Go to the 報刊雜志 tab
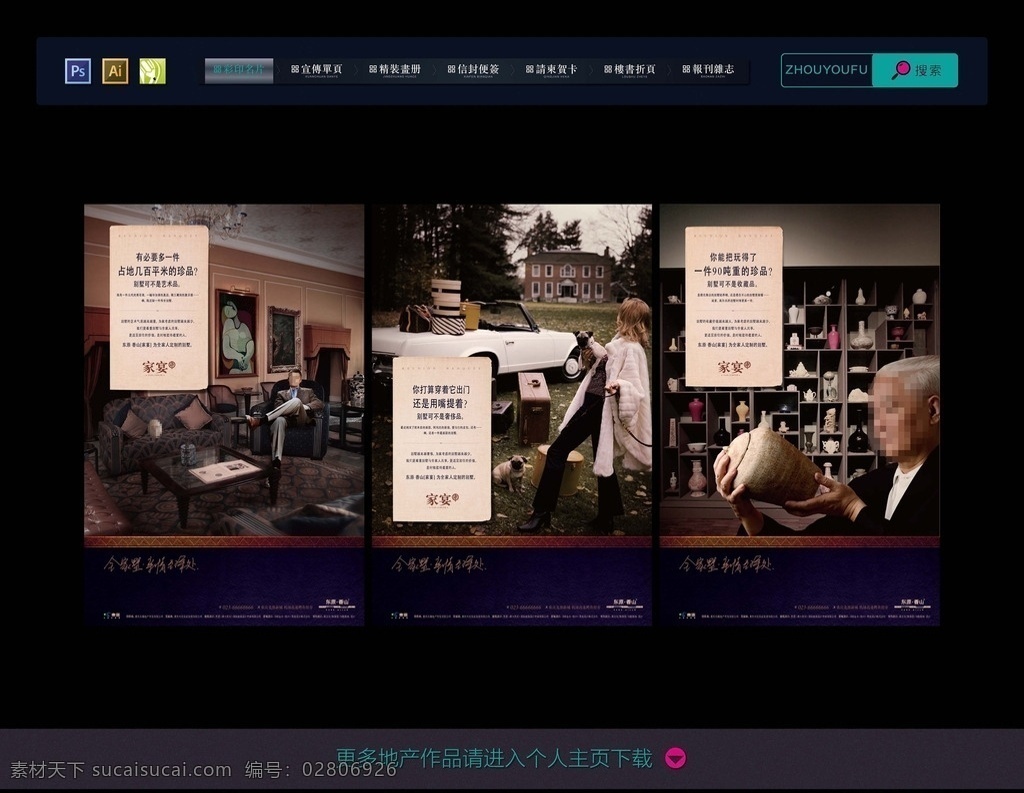 [709, 70]
